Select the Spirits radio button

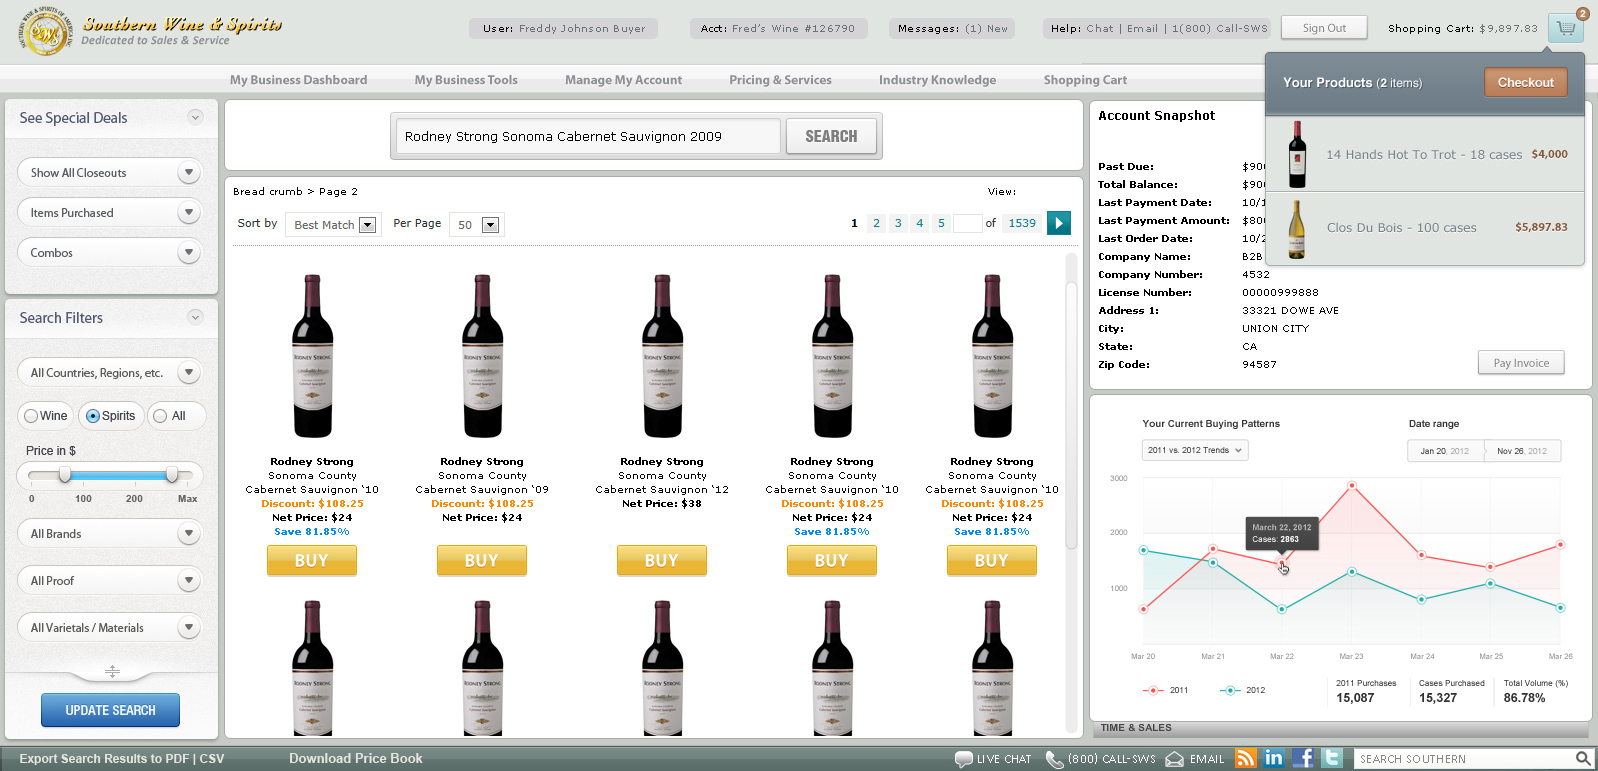pos(93,416)
